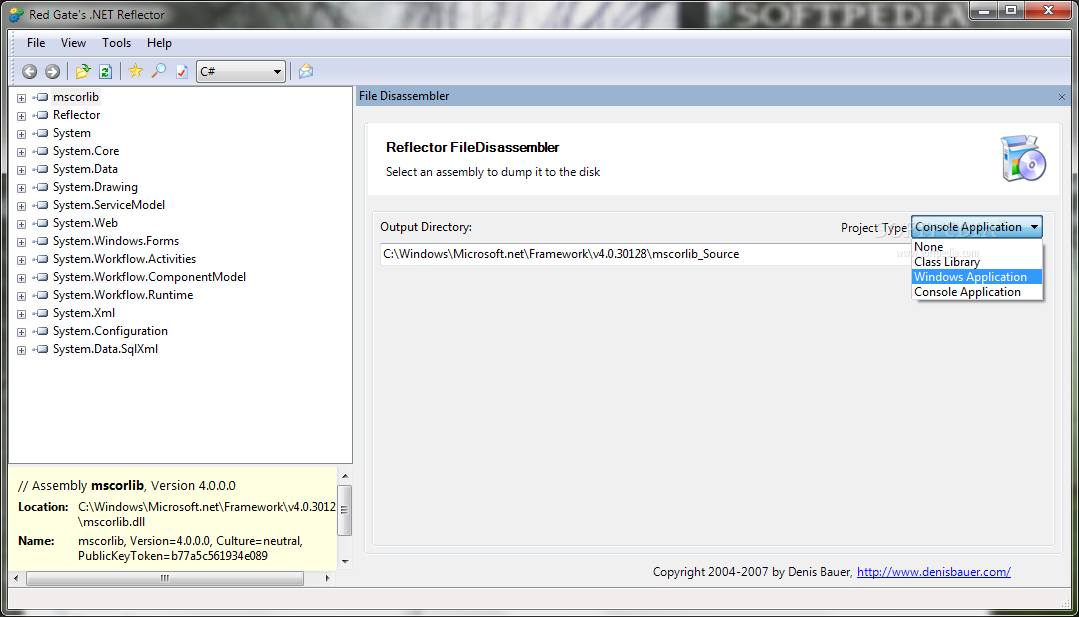Screen dimensions: 1079x617
Task: Click the Back navigation arrow icon
Action: point(30,72)
